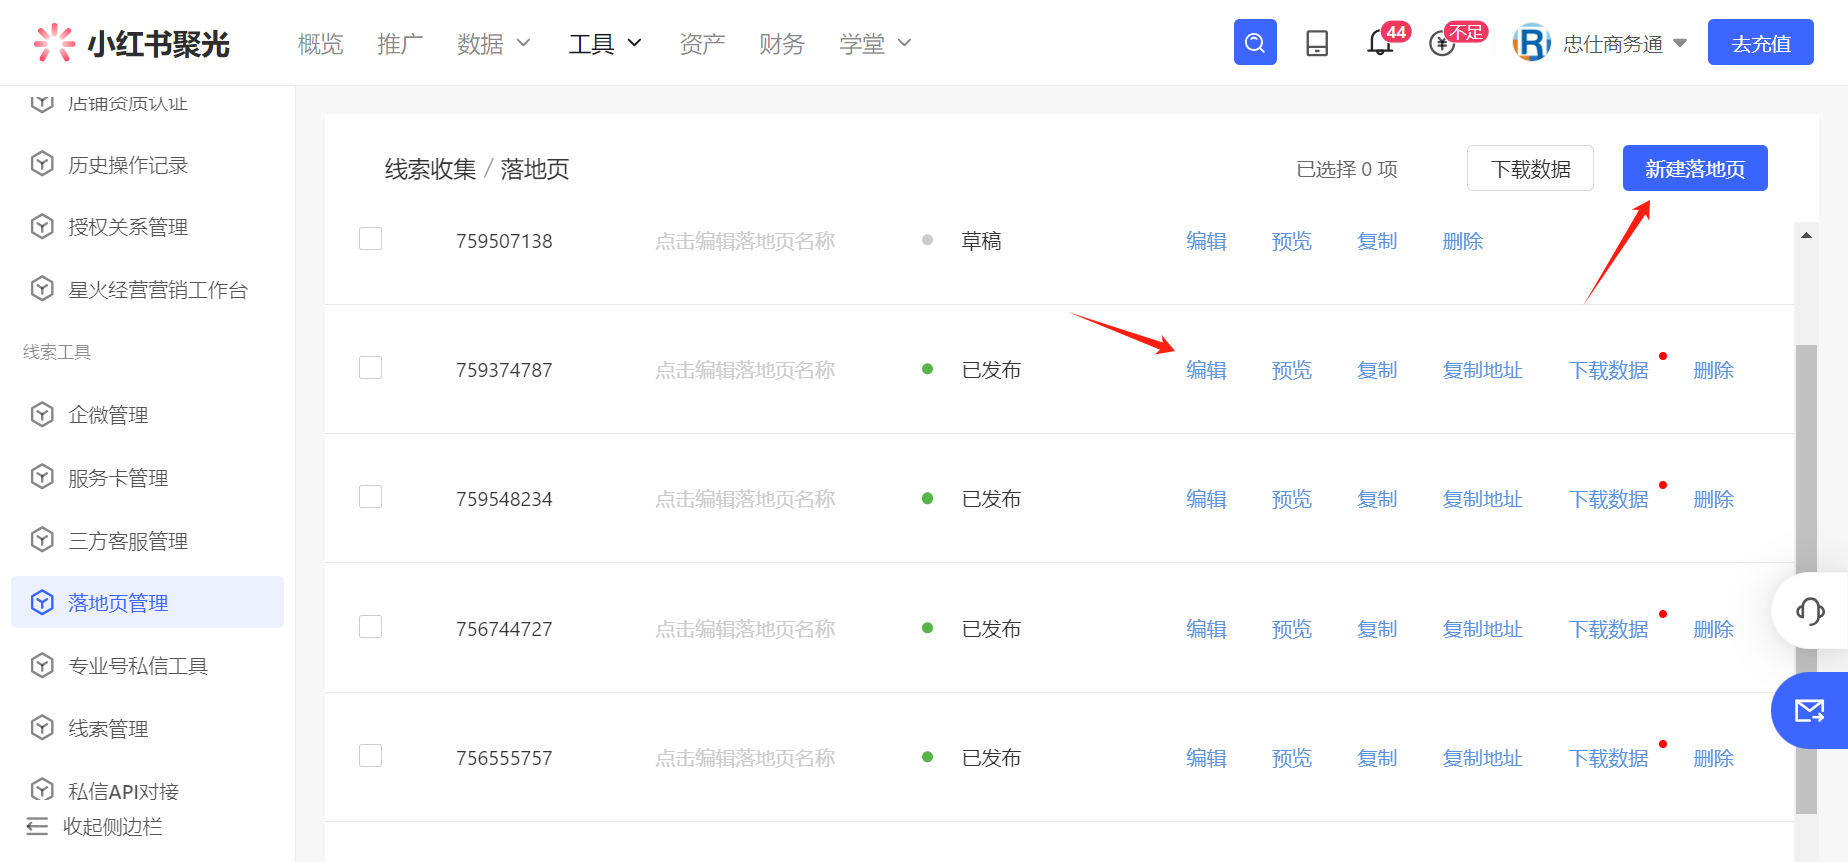This screenshot has width=1848, height=862.
Task: Click the floating blue mail icon
Action: tap(1809, 711)
